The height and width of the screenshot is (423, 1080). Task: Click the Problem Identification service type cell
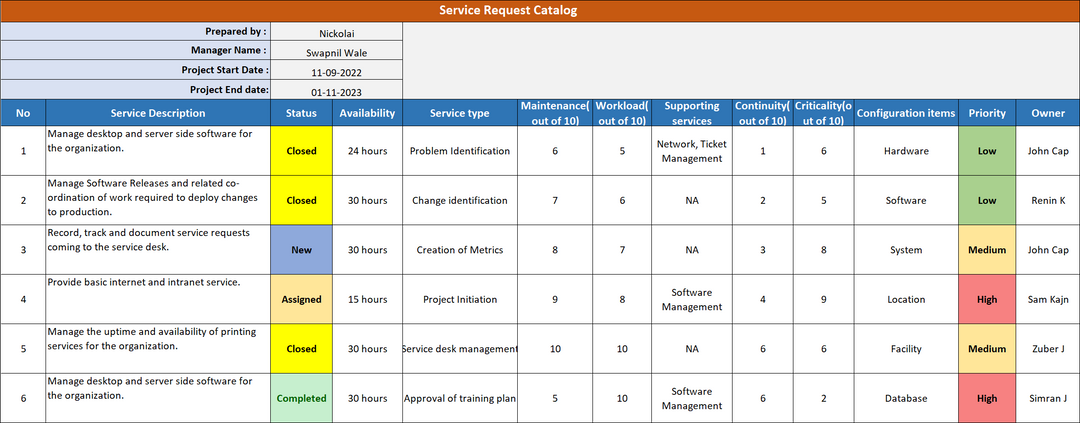tap(459, 151)
